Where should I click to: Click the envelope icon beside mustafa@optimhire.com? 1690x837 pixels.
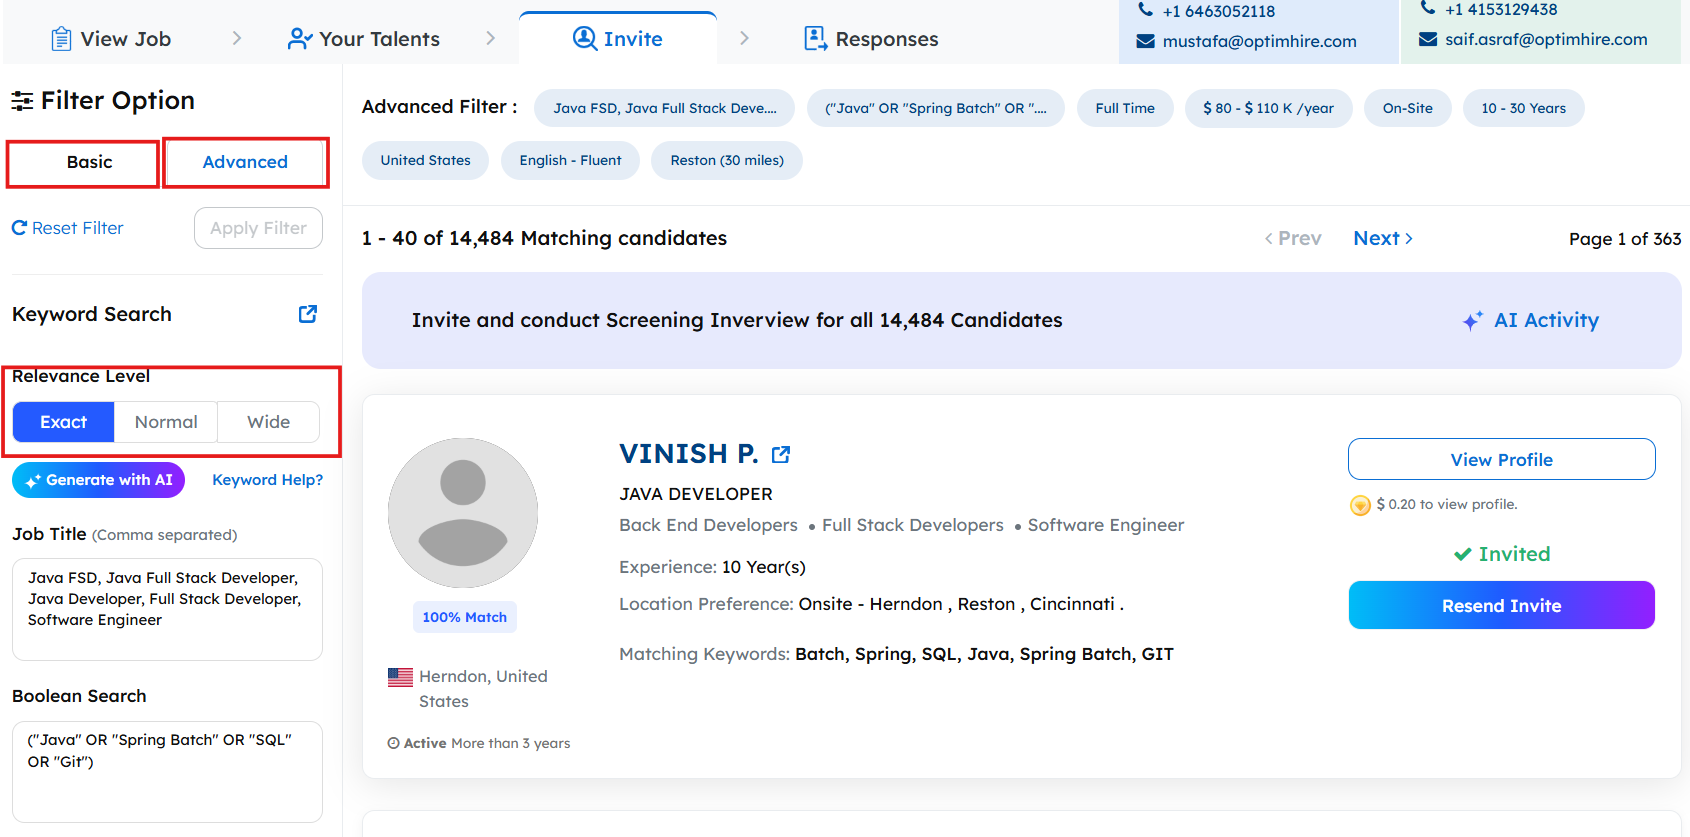click(x=1146, y=41)
